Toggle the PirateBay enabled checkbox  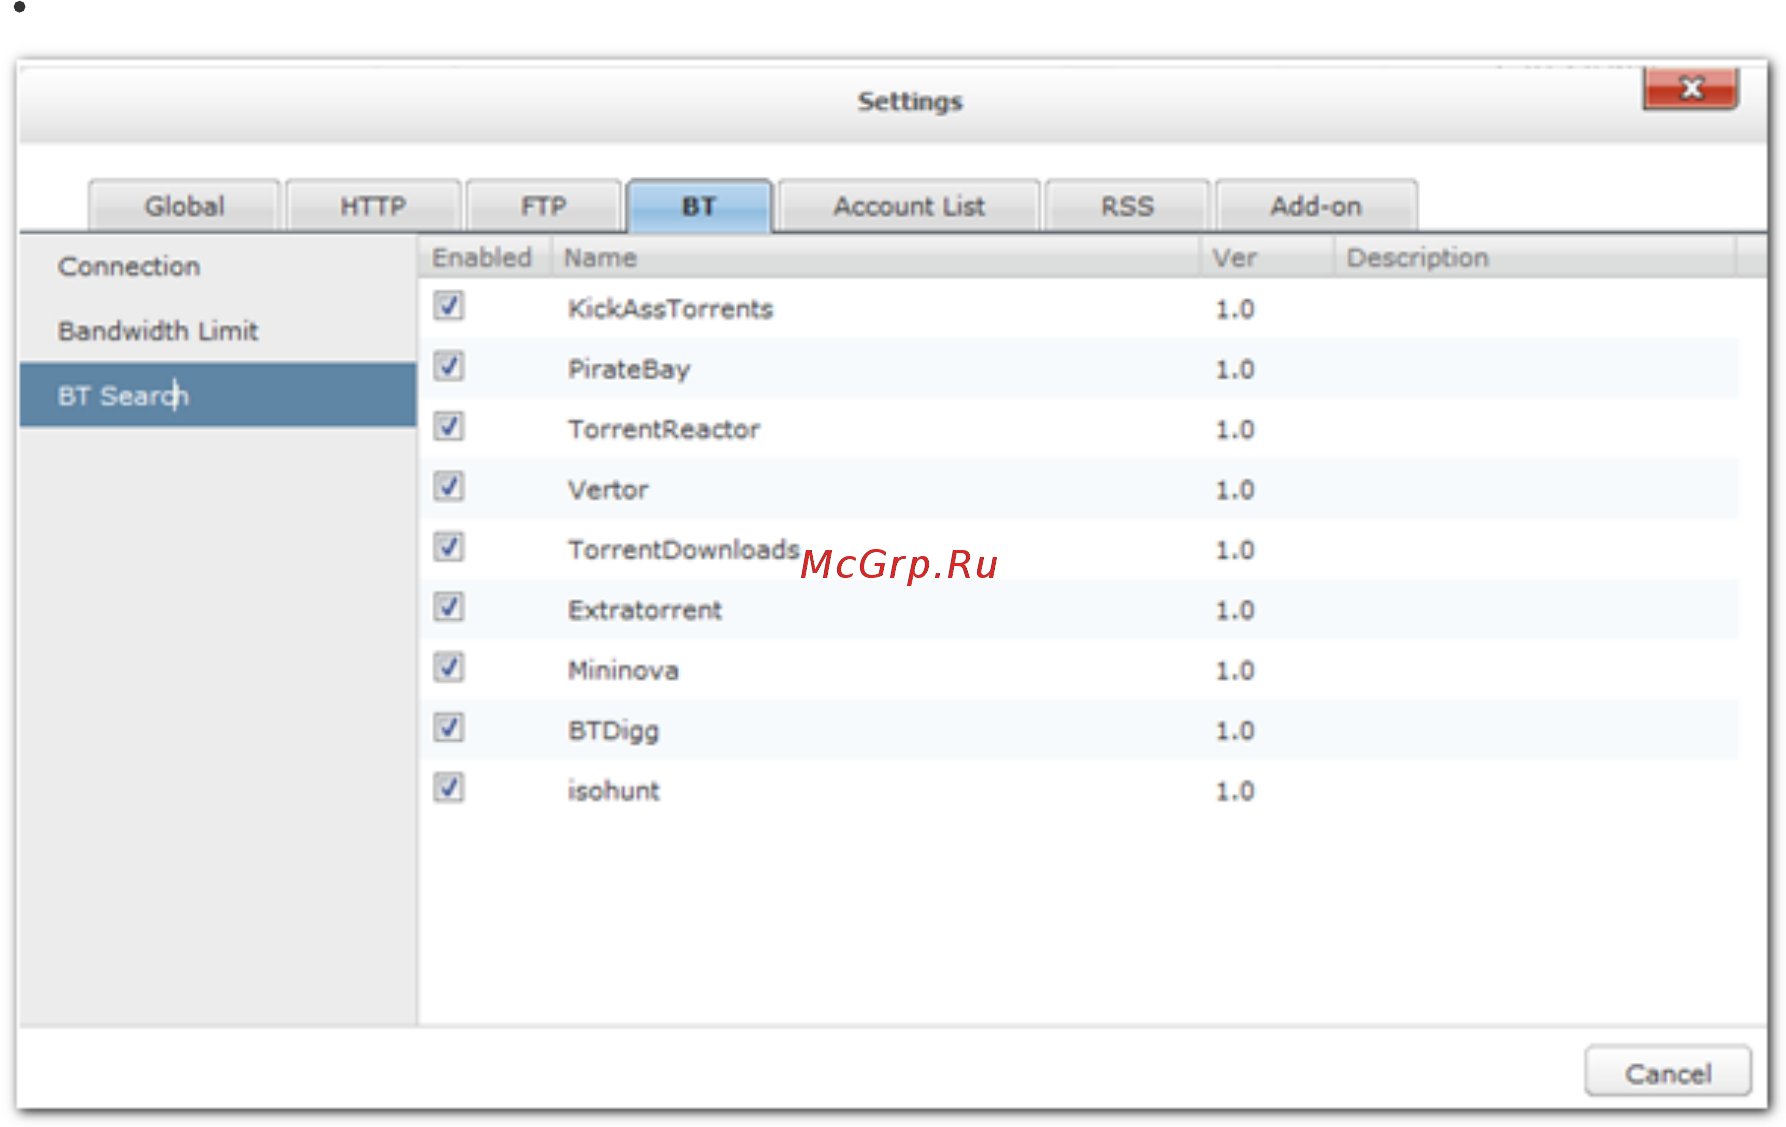tap(449, 366)
